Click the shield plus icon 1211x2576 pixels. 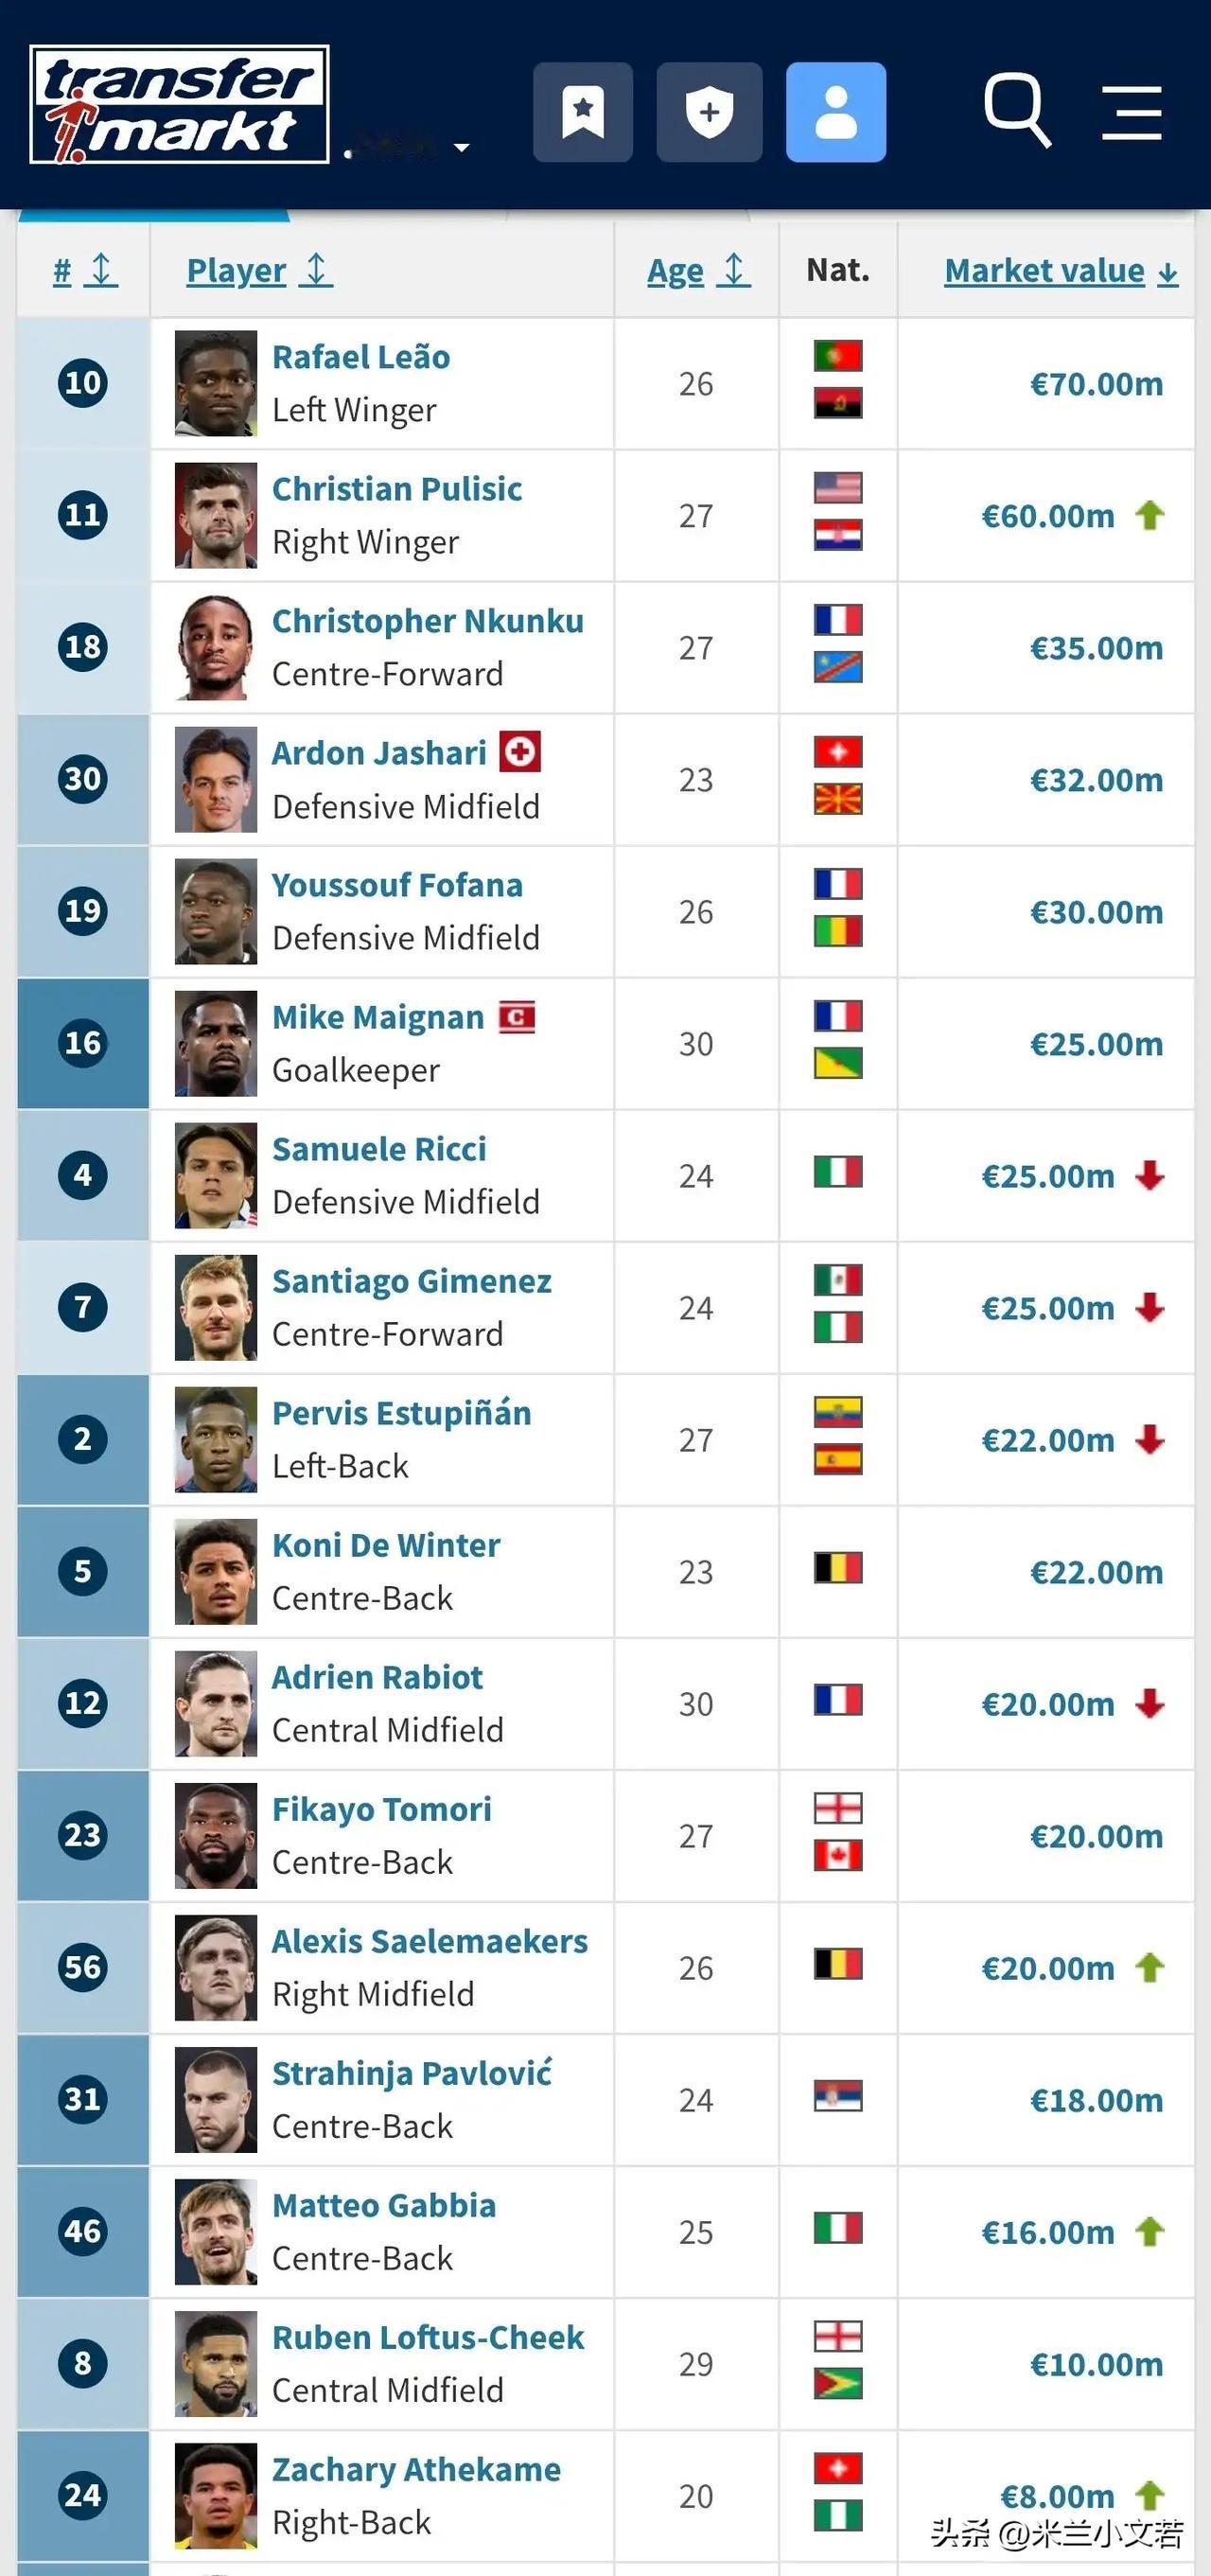coord(709,112)
